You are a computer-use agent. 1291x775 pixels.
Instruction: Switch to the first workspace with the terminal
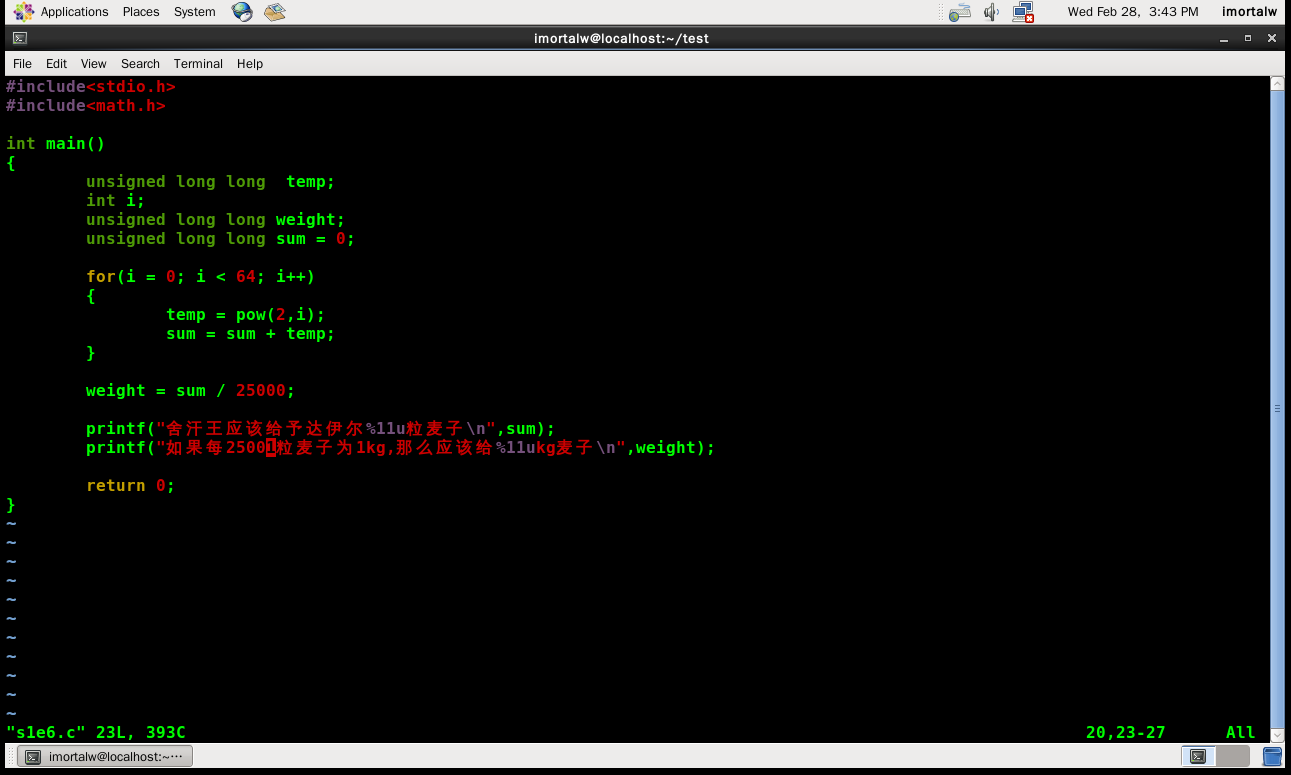click(1198, 756)
